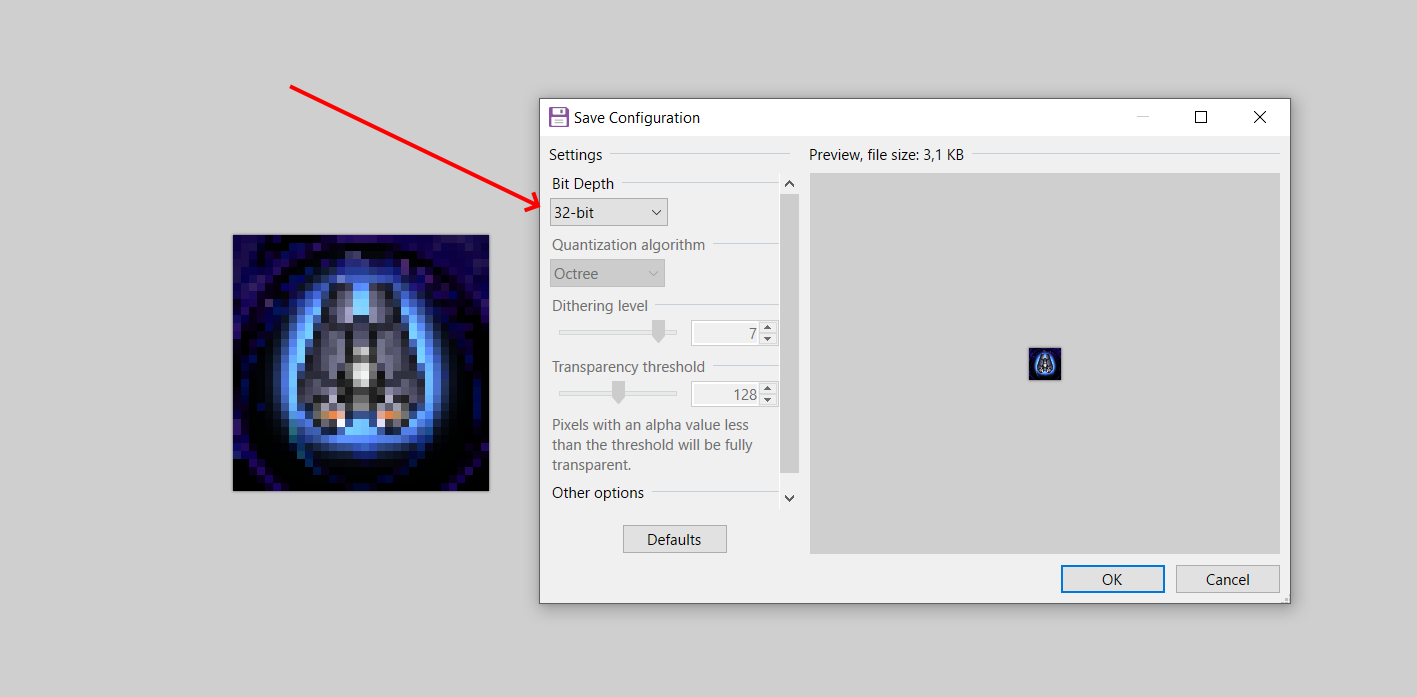Screen dimensions: 1417x697
Task: Confirm with the OK button
Action: [1112, 579]
